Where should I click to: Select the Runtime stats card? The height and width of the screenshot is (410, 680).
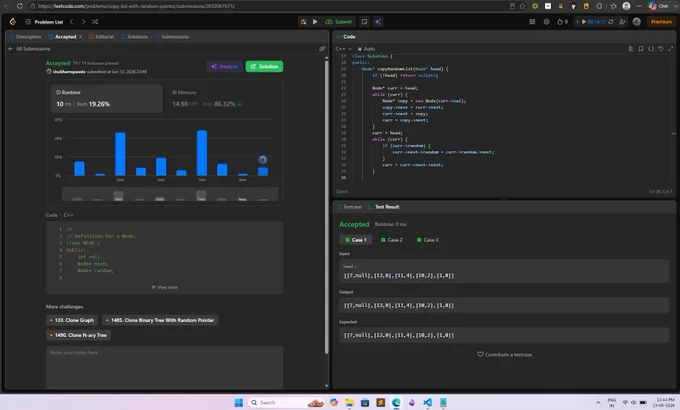coord(106,98)
